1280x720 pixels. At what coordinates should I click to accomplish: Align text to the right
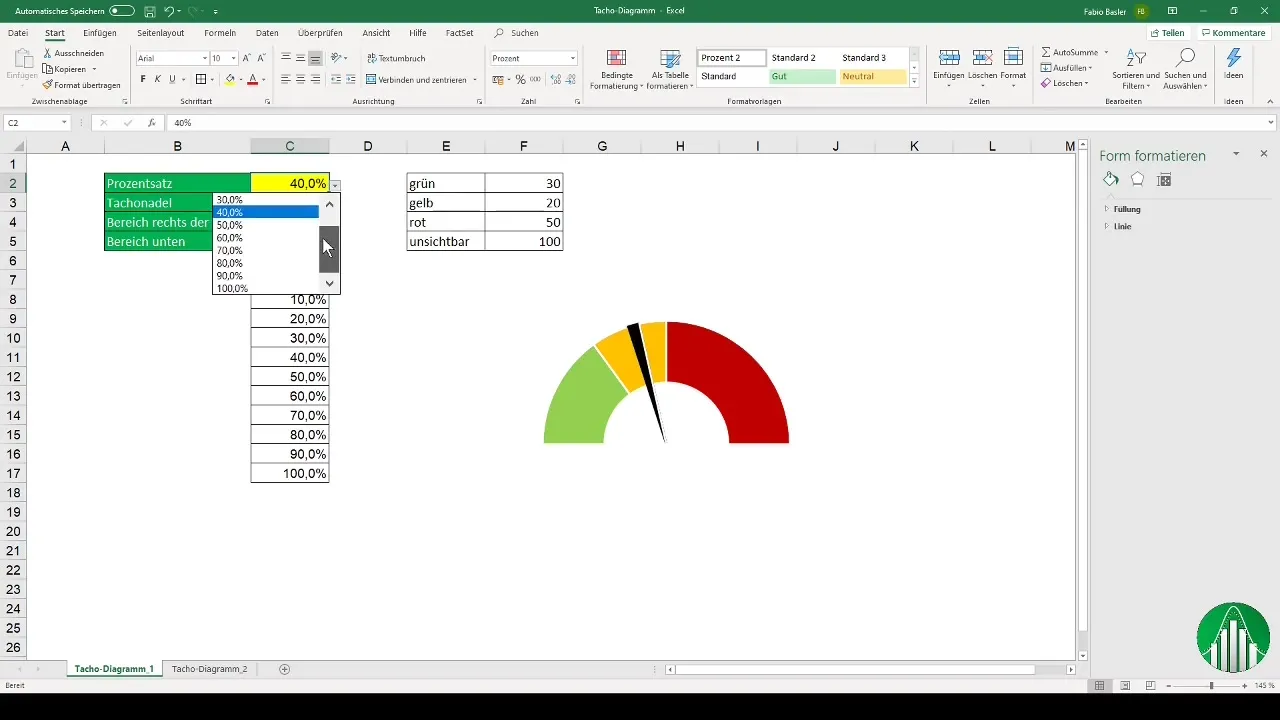(316, 79)
